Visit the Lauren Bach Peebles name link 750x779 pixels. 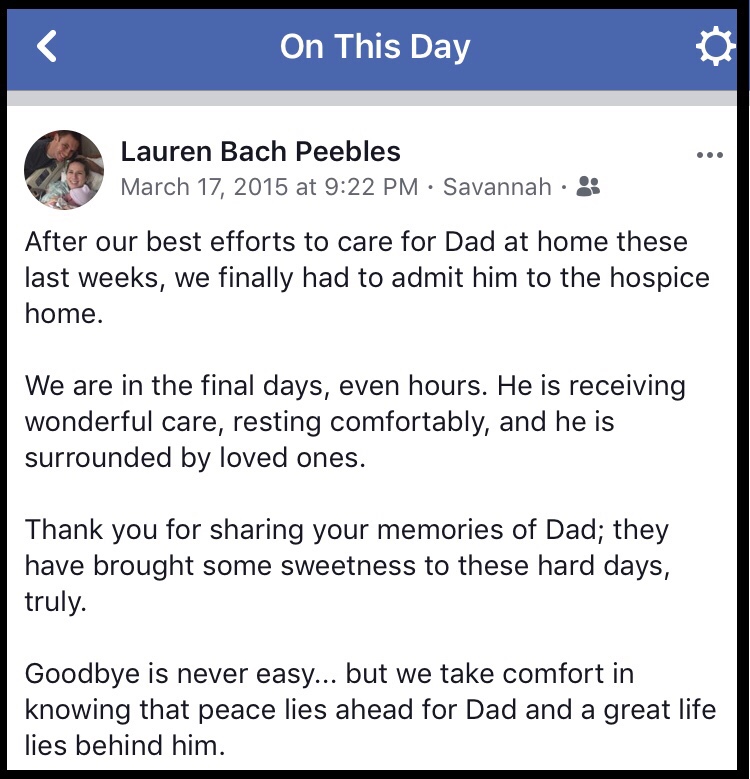[260, 151]
